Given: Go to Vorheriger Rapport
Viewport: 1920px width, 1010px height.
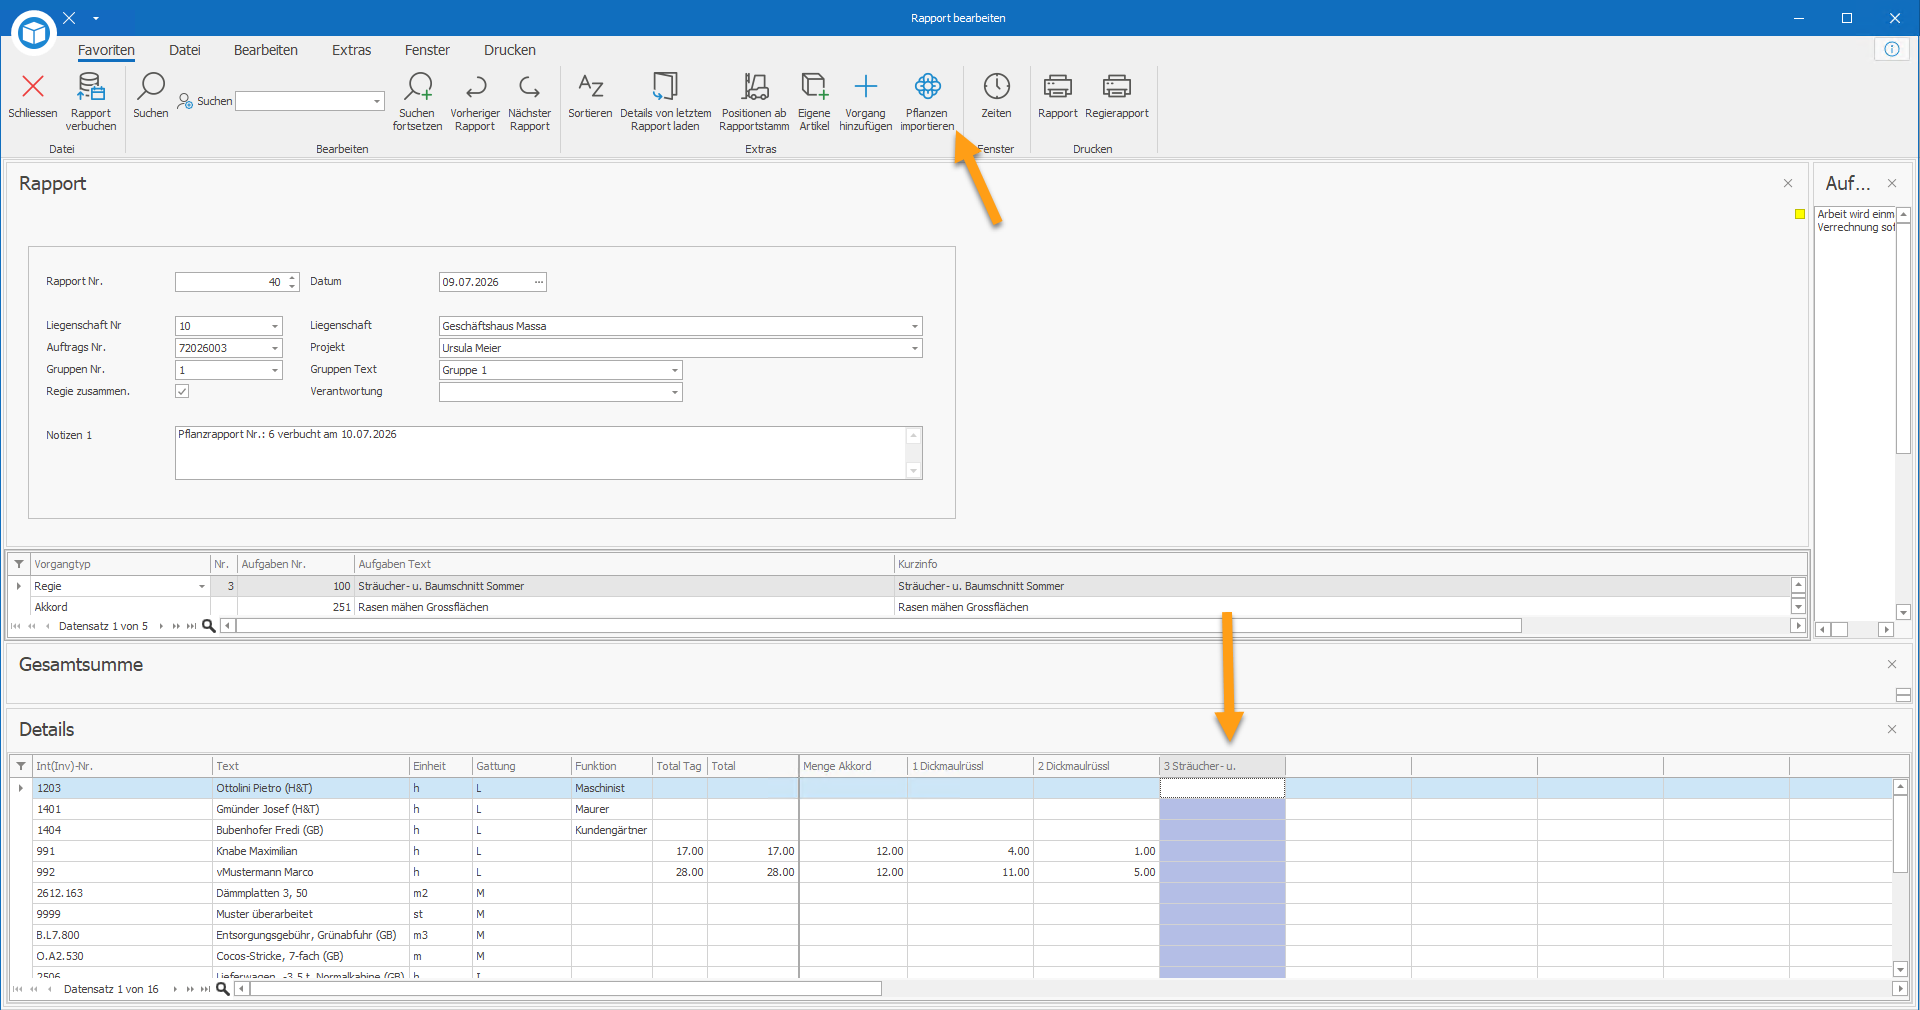Looking at the screenshot, I should pos(475,87).
